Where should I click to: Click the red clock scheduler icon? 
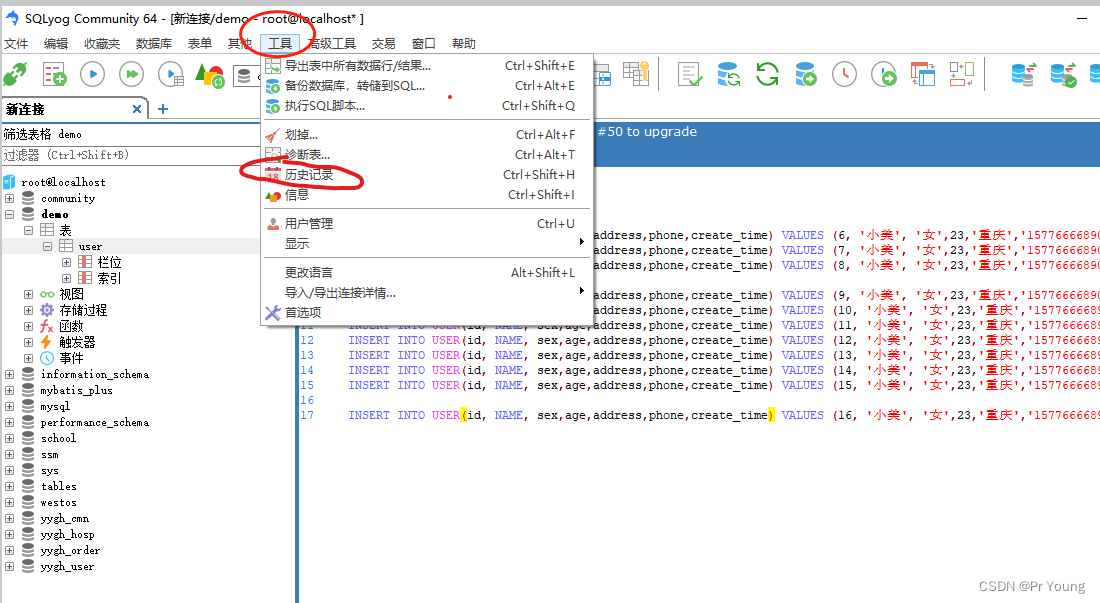coord(844,74)
